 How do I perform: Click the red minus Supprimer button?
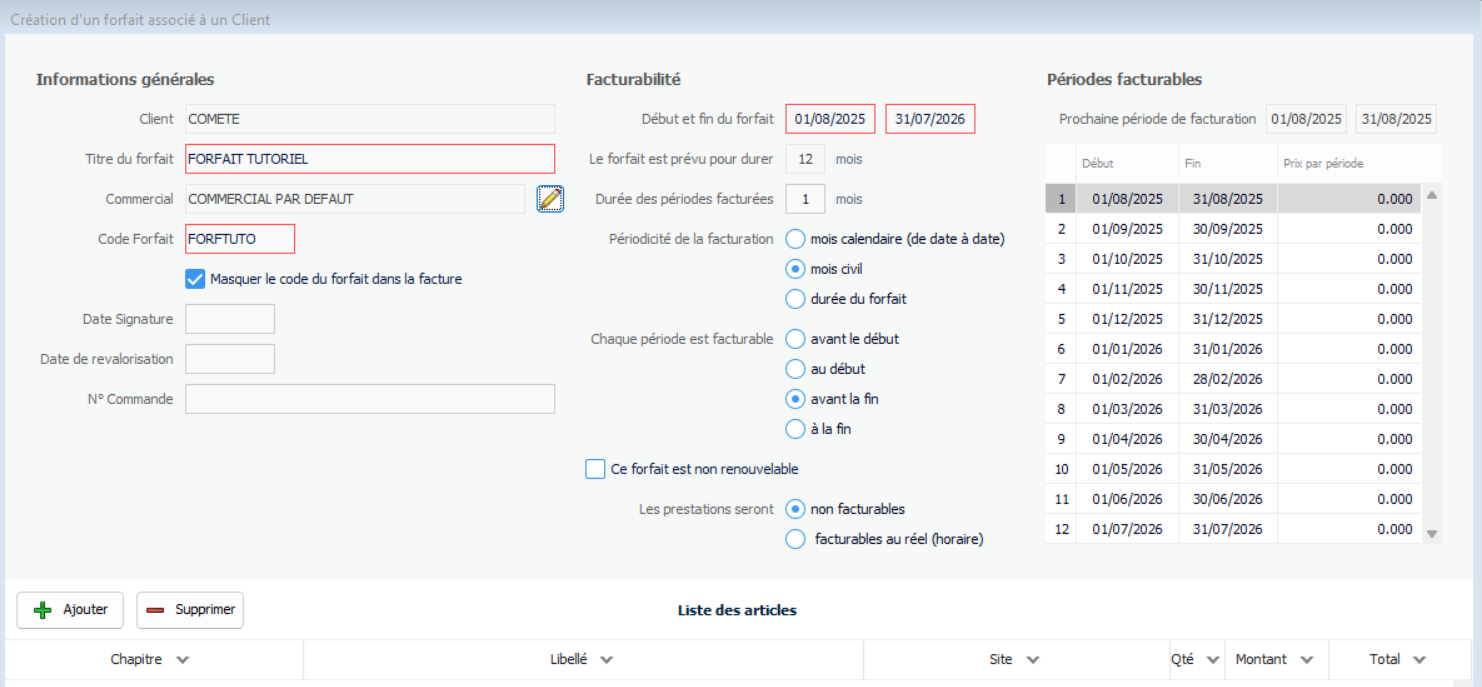[x=190, y=610]
